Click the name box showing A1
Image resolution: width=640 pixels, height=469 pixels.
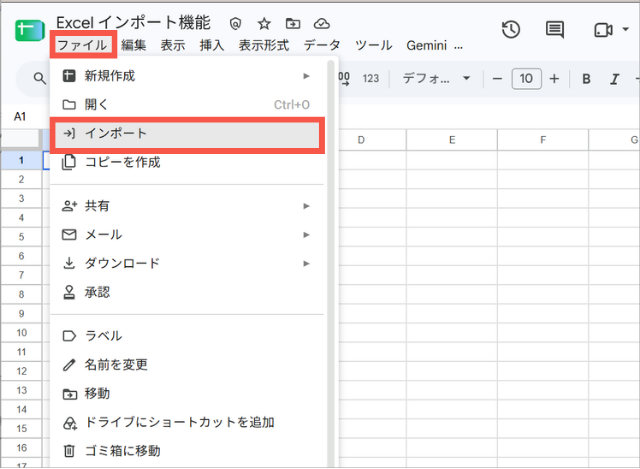click(x=20, y=117)
